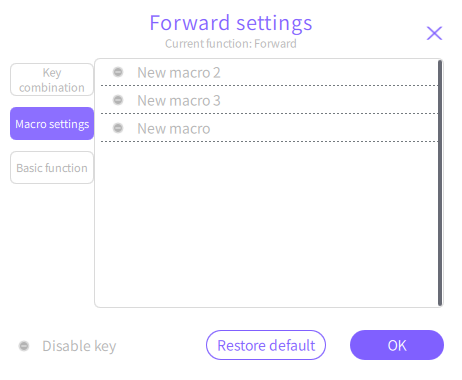Click the empty area of macro list
Viewport: 462px width, 380px height.
[x=267, y=223]
